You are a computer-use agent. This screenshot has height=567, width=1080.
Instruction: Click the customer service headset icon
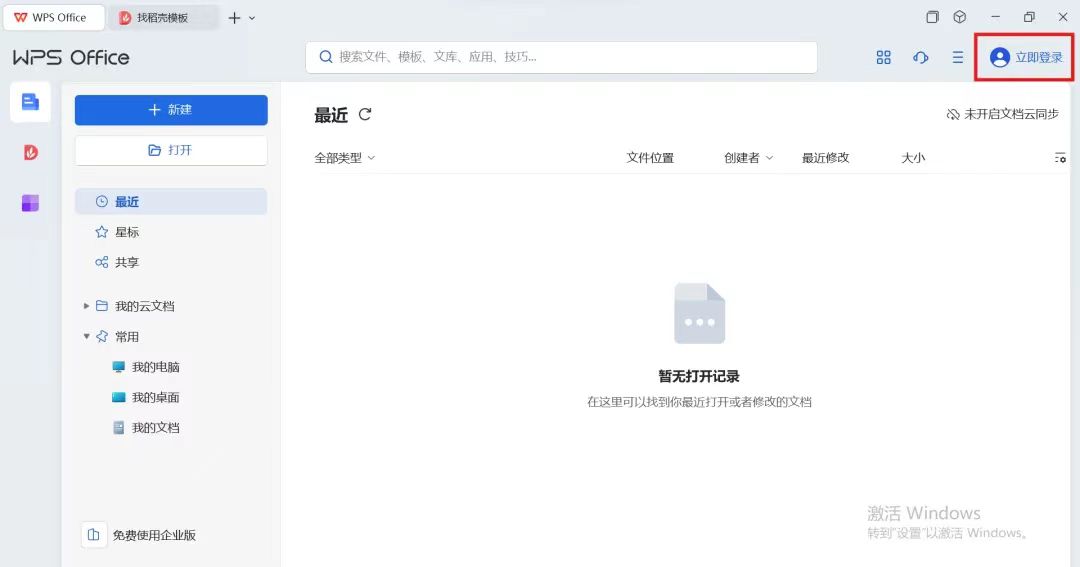click(920, 58)
